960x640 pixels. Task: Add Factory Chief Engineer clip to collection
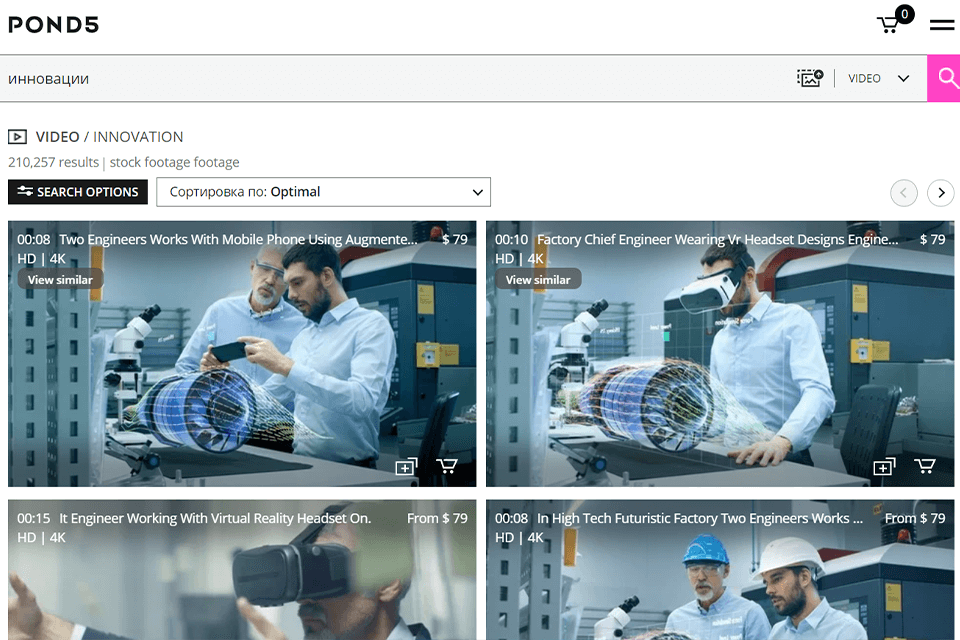884,467
